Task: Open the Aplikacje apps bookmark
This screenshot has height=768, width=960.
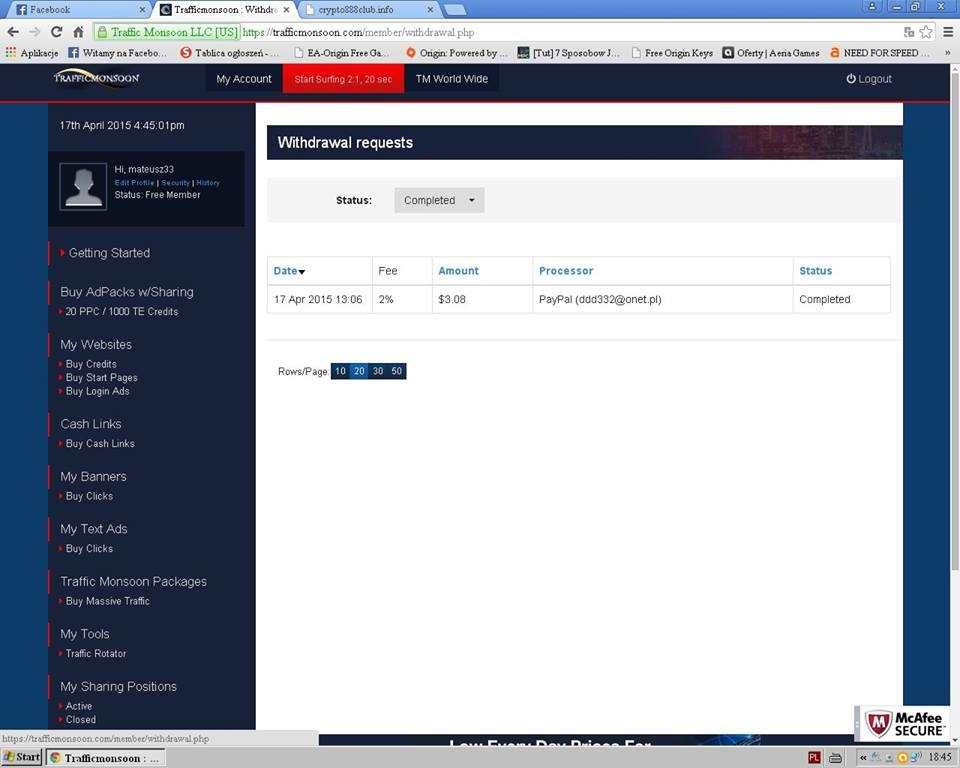Action: click(x=32, y=53)
